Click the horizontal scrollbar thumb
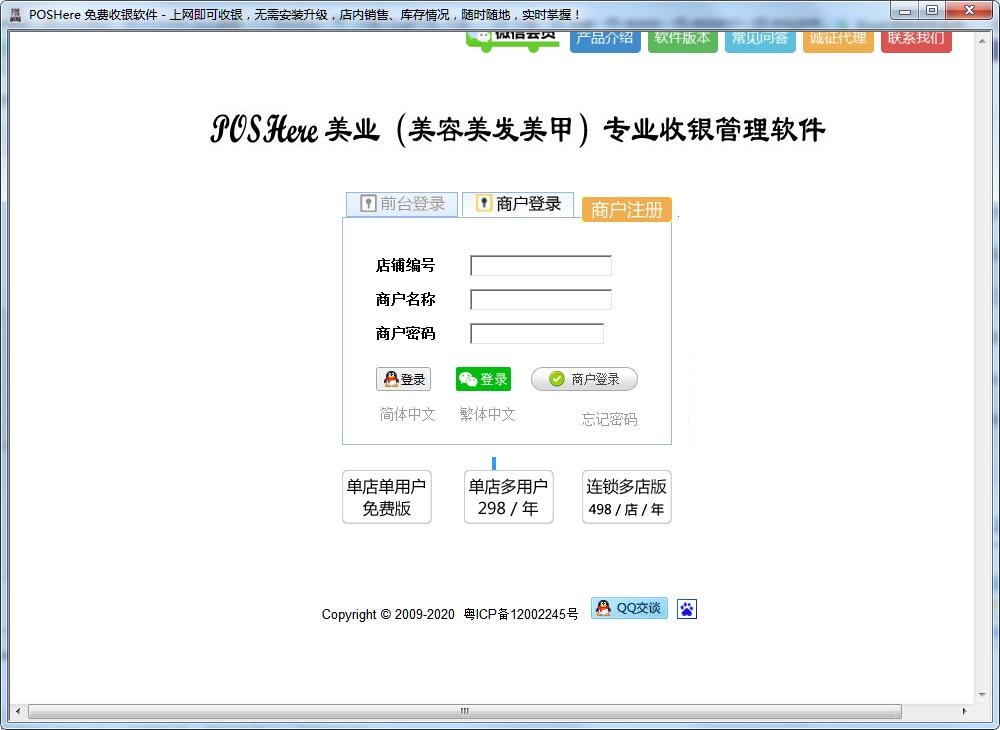This screenshot has width=1000, height=730. 465,711
